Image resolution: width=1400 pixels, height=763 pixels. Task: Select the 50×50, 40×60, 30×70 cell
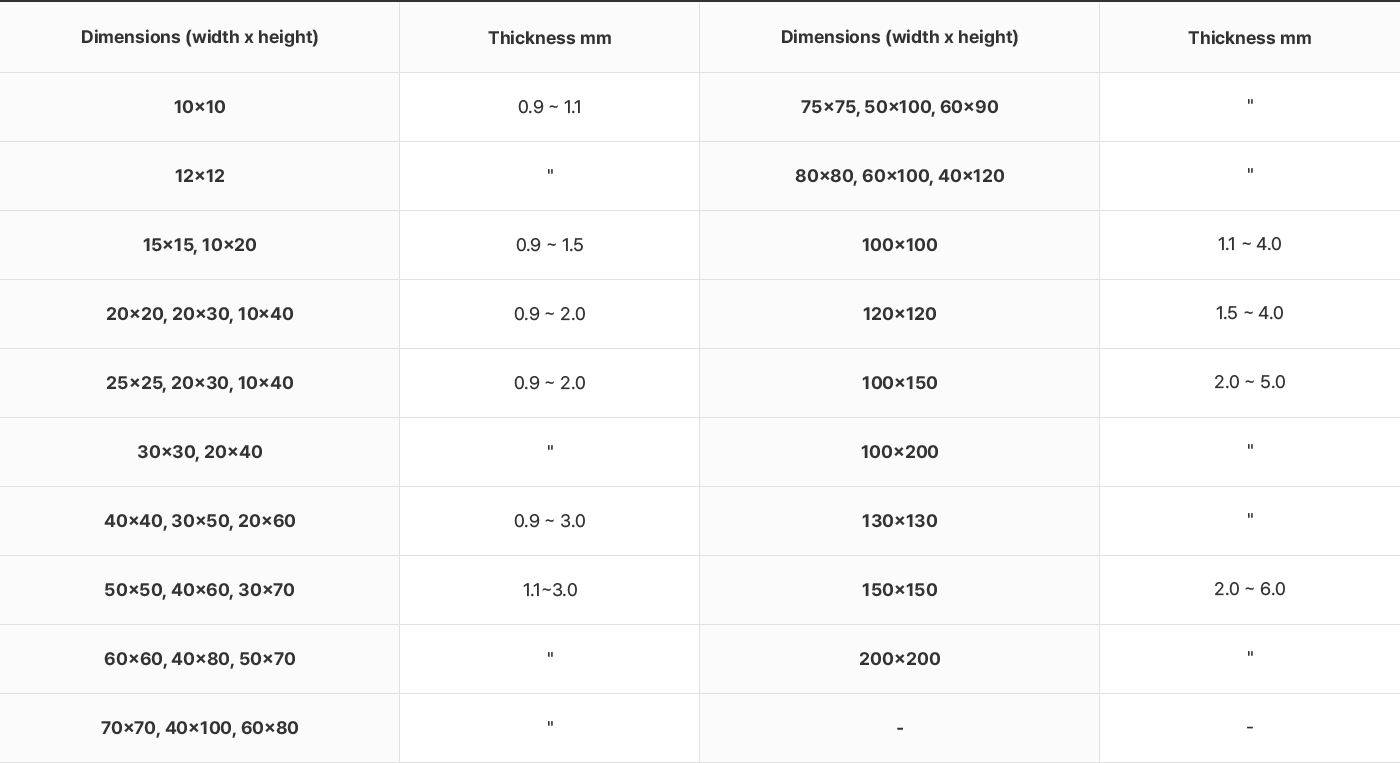point(200,590)
